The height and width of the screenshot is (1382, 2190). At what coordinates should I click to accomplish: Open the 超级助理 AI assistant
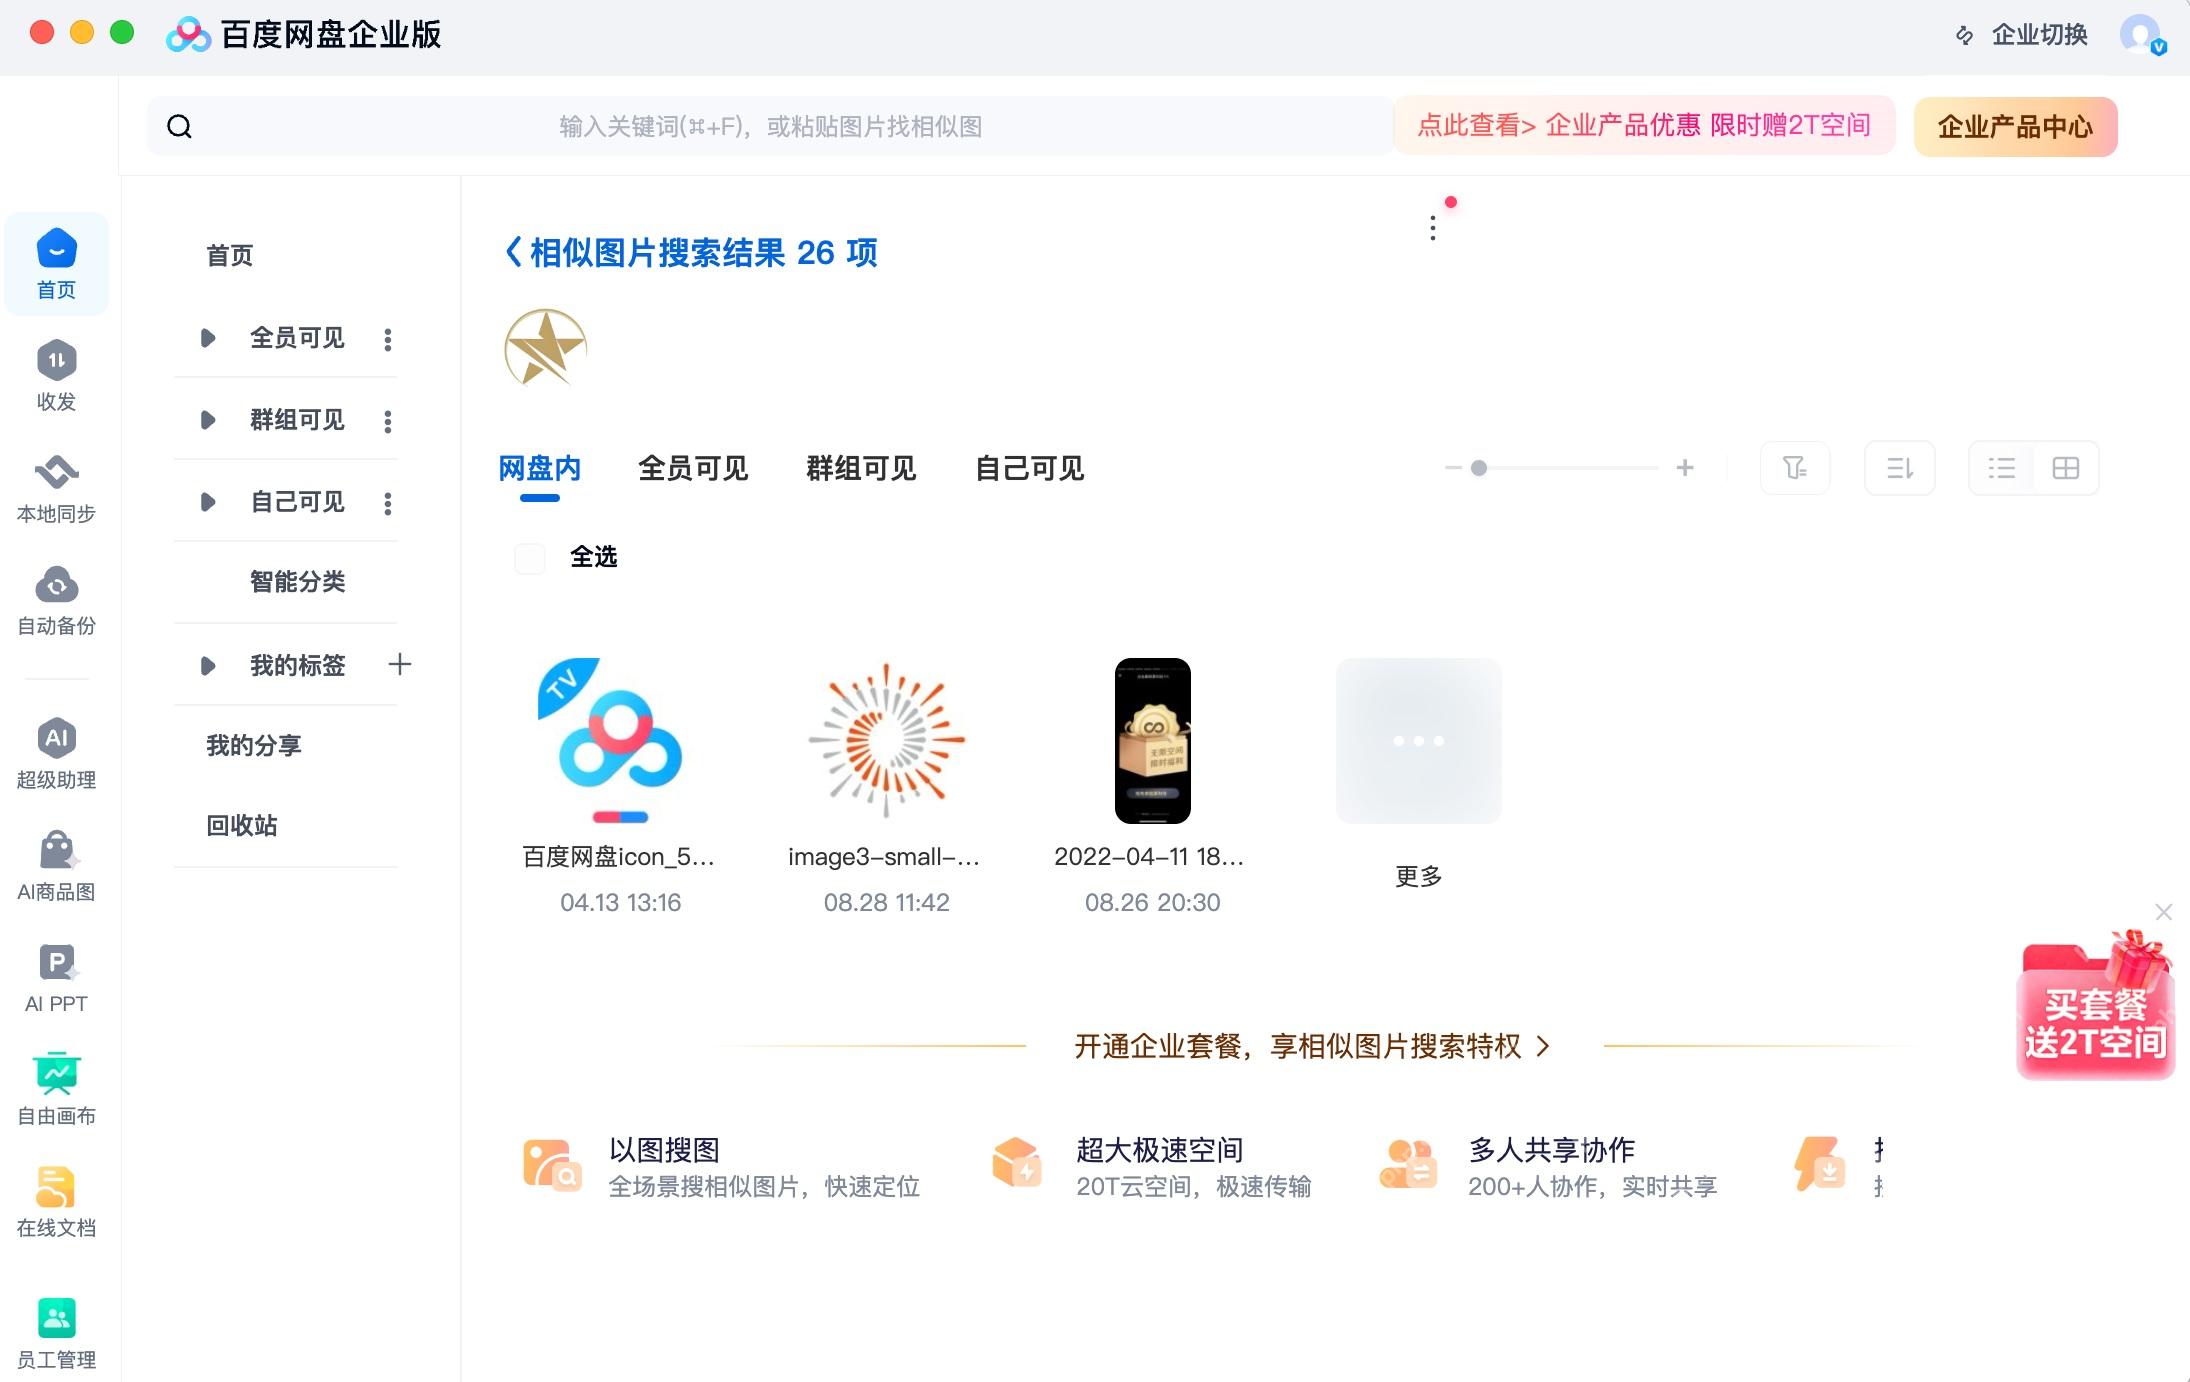[x=56, y=754]
